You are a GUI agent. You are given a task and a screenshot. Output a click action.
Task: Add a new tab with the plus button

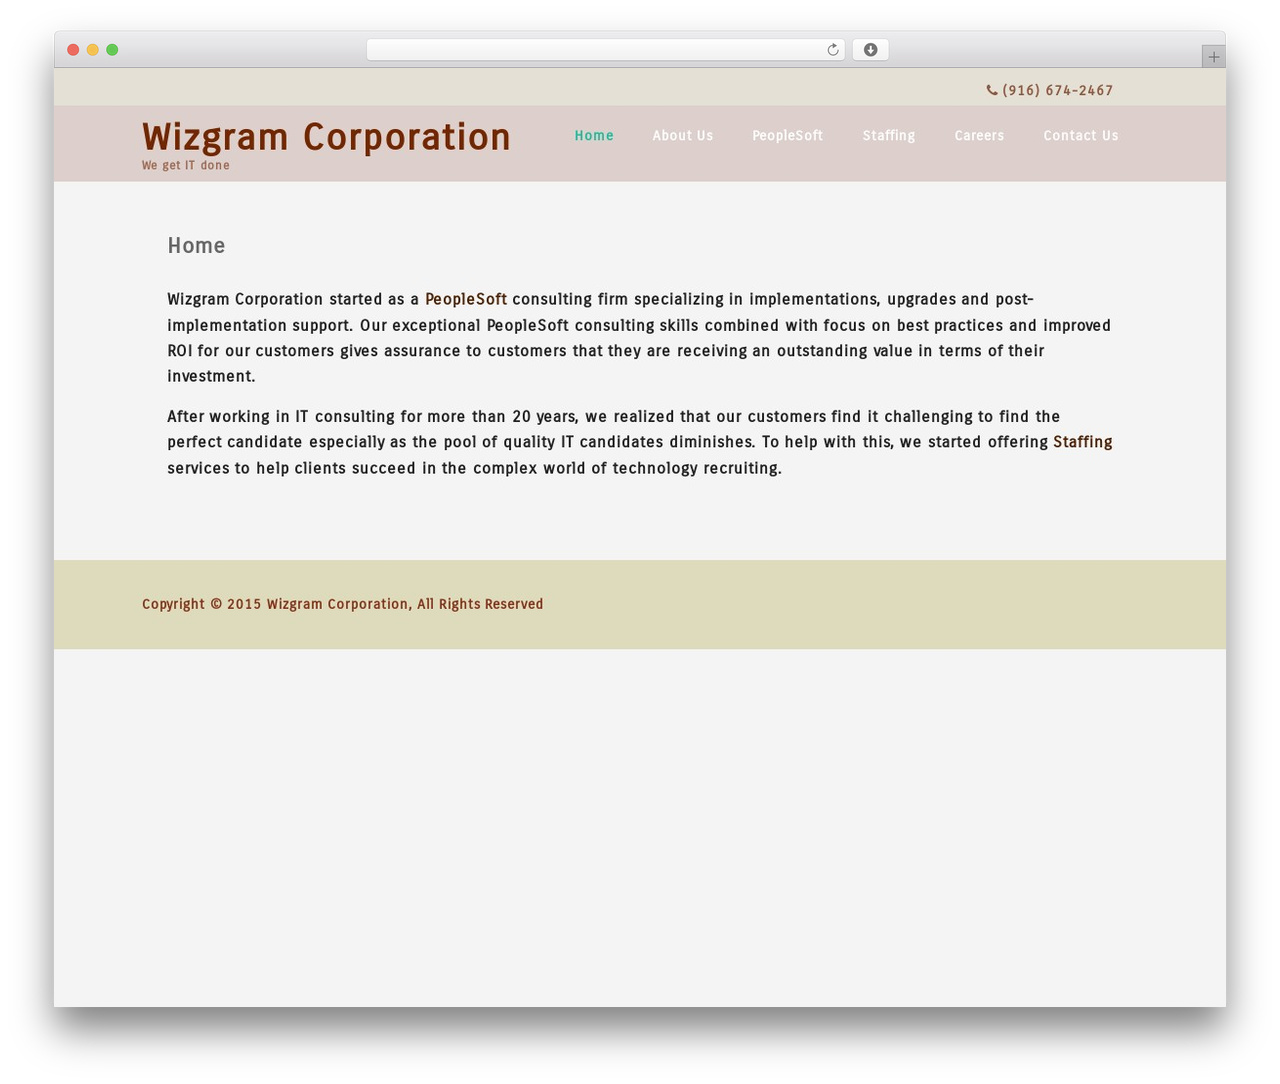1213,57
